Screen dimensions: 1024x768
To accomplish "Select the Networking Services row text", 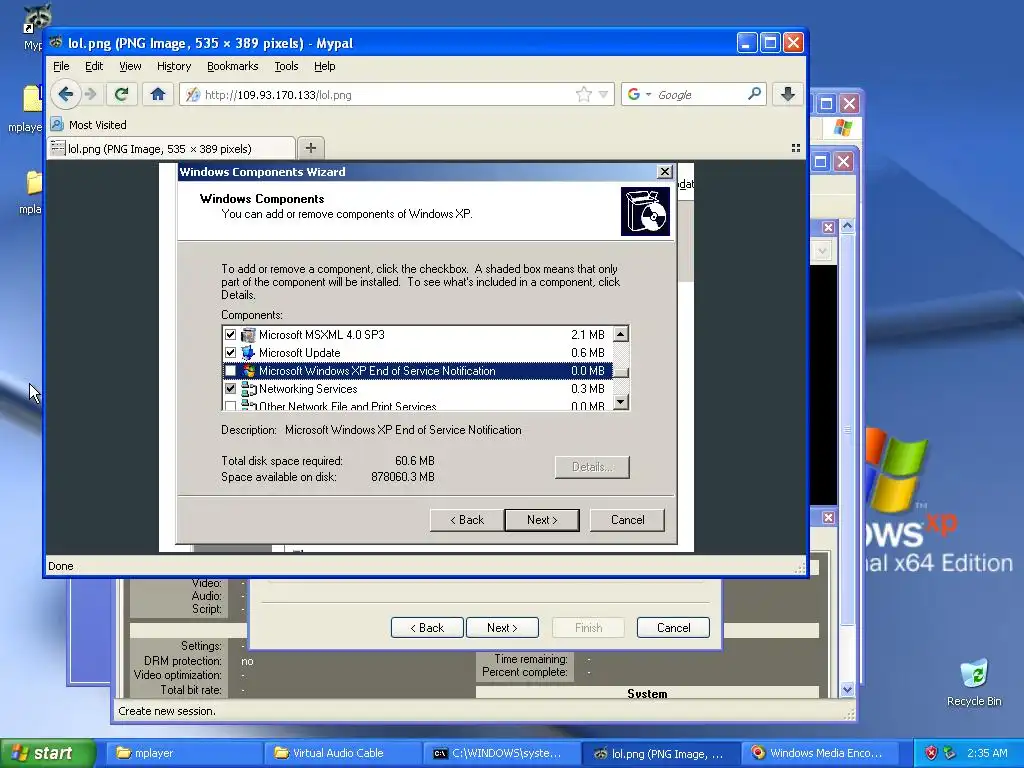I will 308,389.
